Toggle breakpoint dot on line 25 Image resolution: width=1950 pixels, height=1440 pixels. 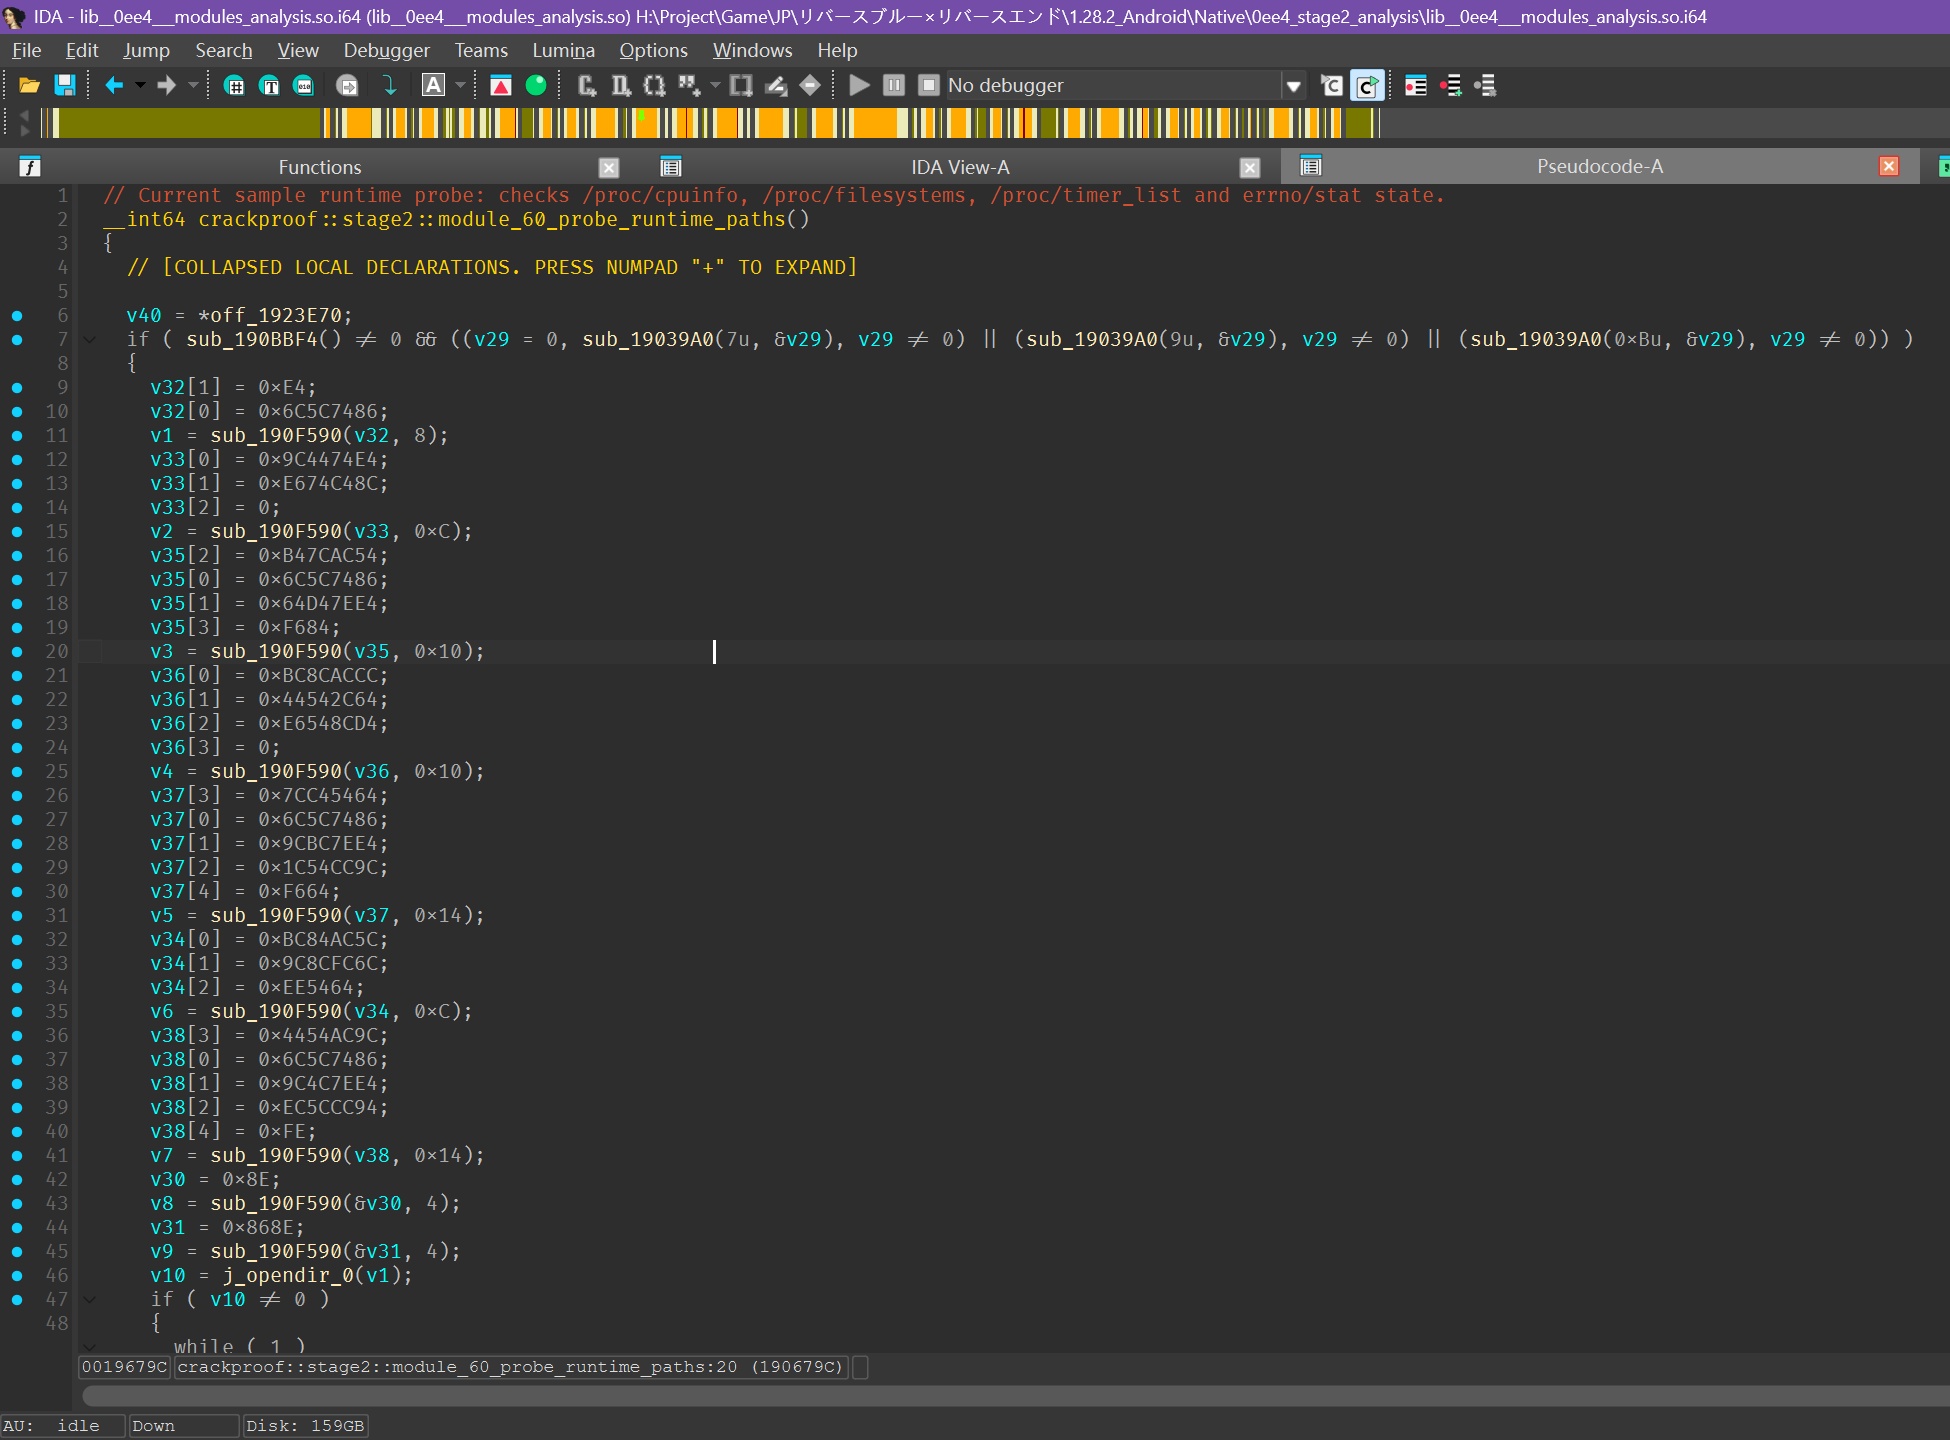pyautogui.click(x=17, y=772)
